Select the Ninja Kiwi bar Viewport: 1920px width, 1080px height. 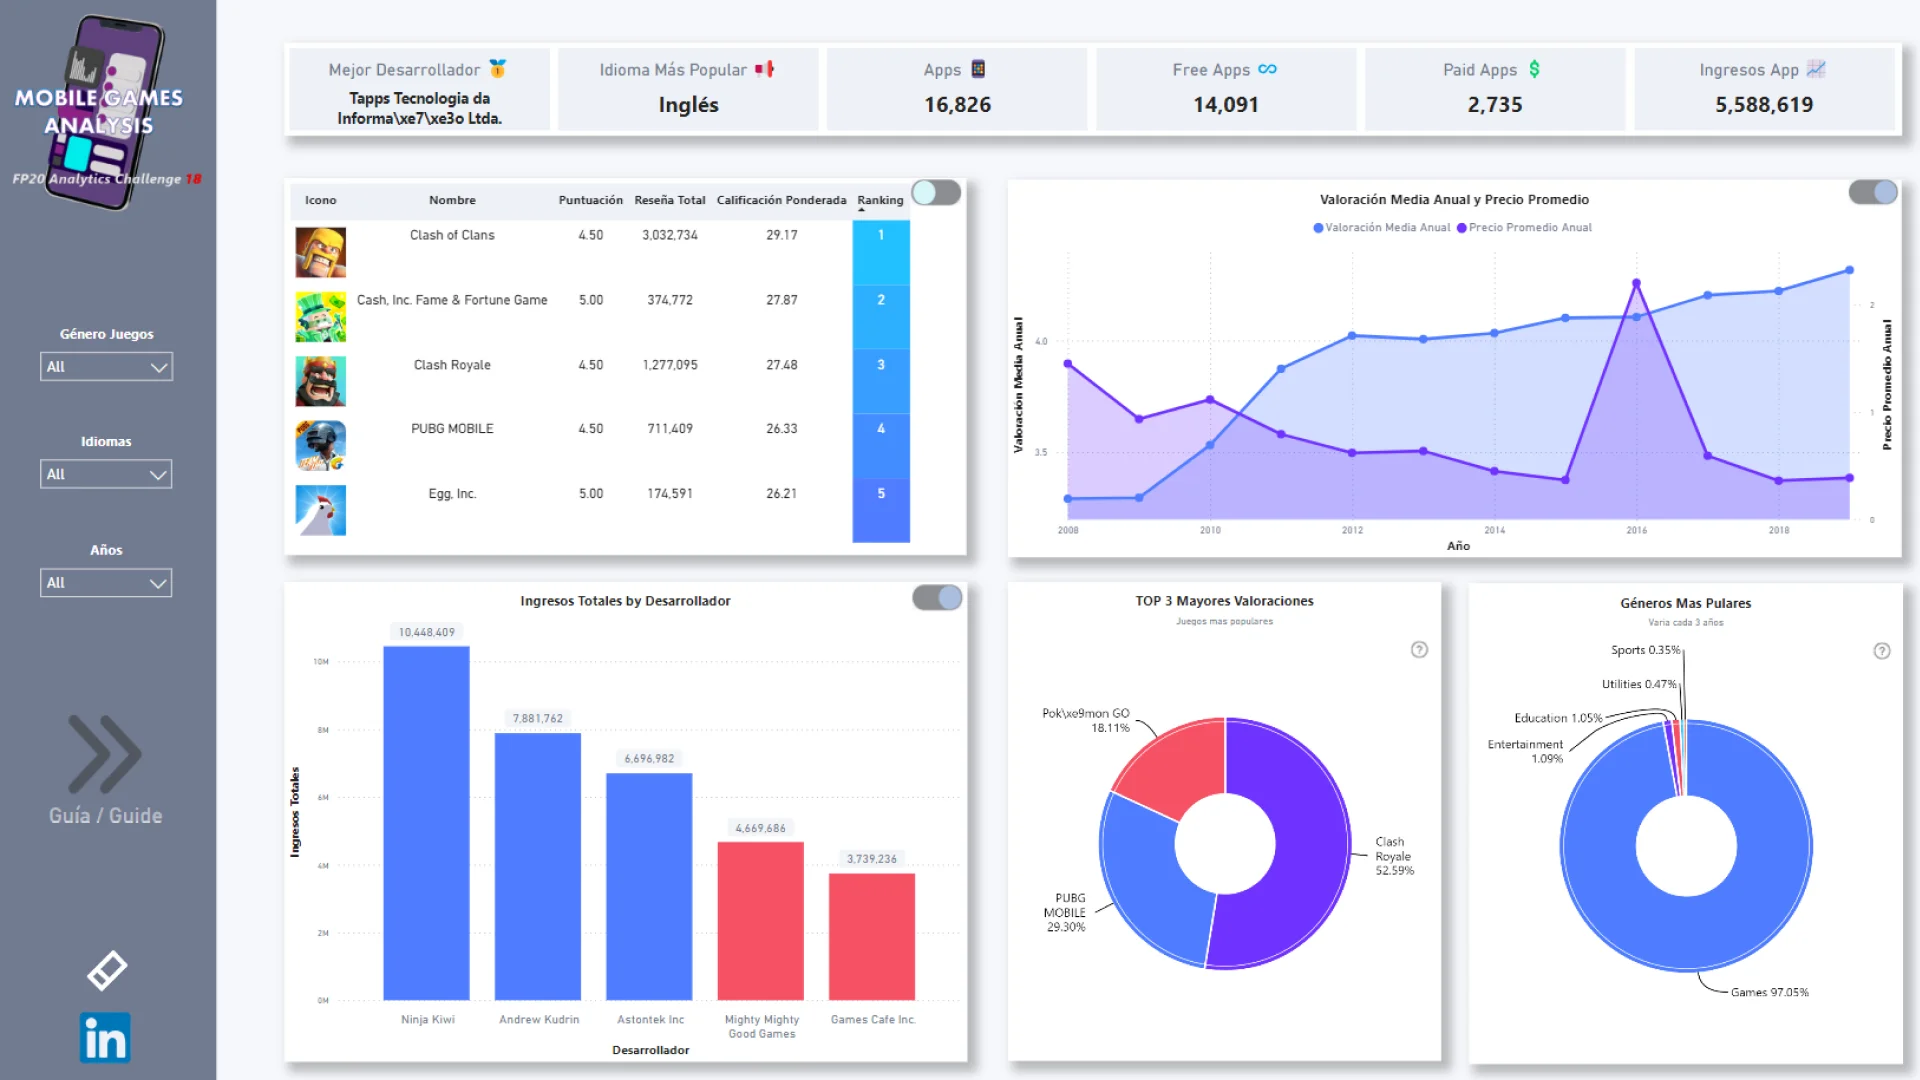point(426,823)
